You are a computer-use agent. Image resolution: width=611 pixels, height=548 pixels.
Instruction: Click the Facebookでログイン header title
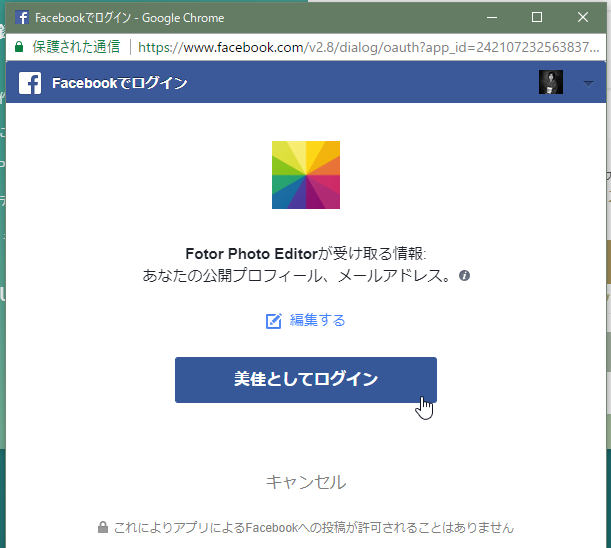[x=120, y=83]
